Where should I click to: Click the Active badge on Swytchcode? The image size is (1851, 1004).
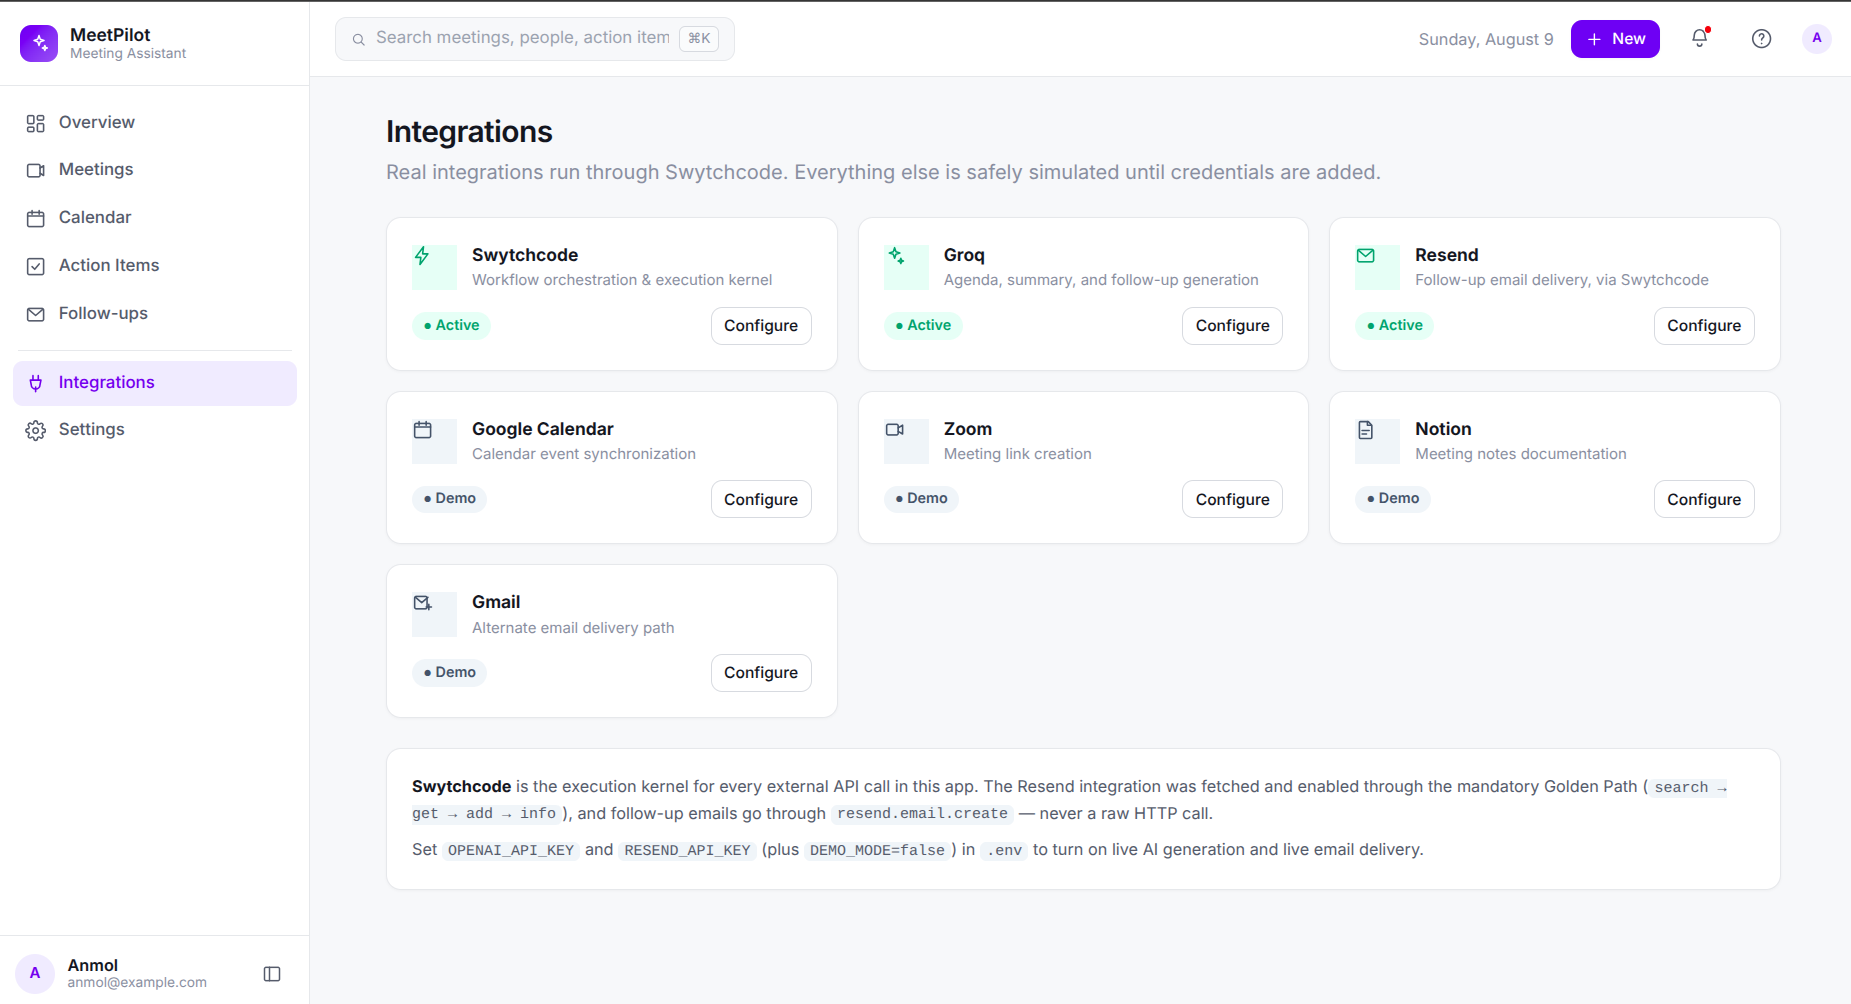tap(451, 325)
